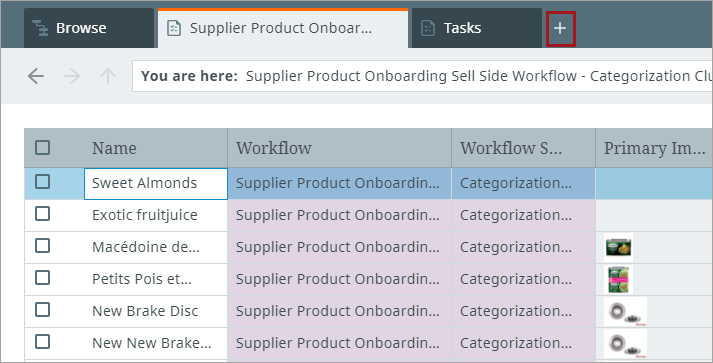Switch to the Browse tab

pyautogui.click(x=89, y=28)
